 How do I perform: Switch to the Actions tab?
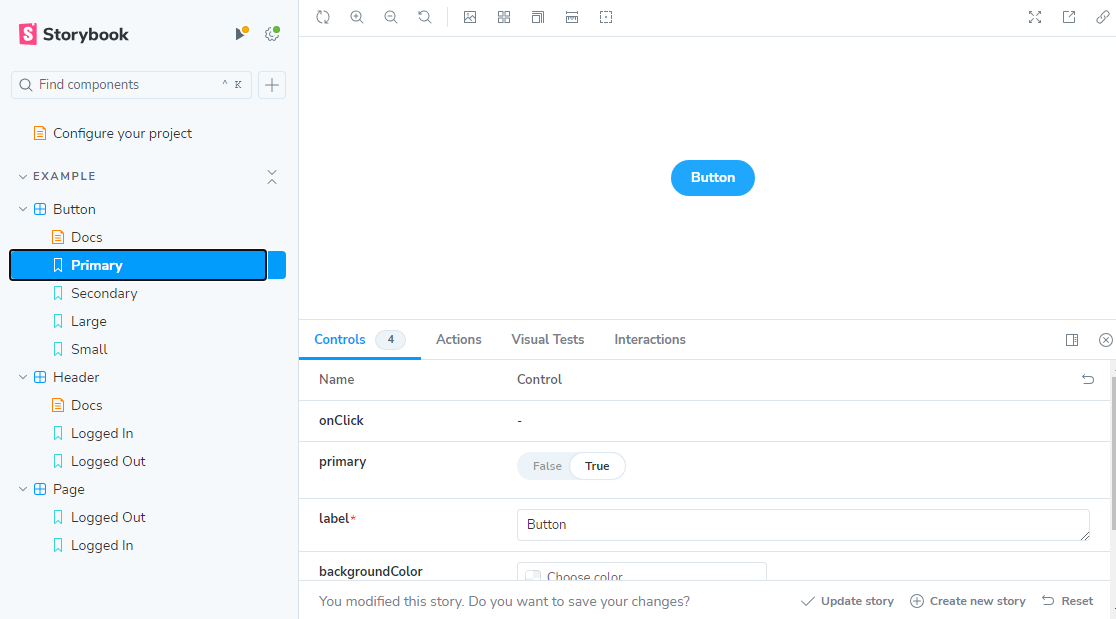click(458, 340)
